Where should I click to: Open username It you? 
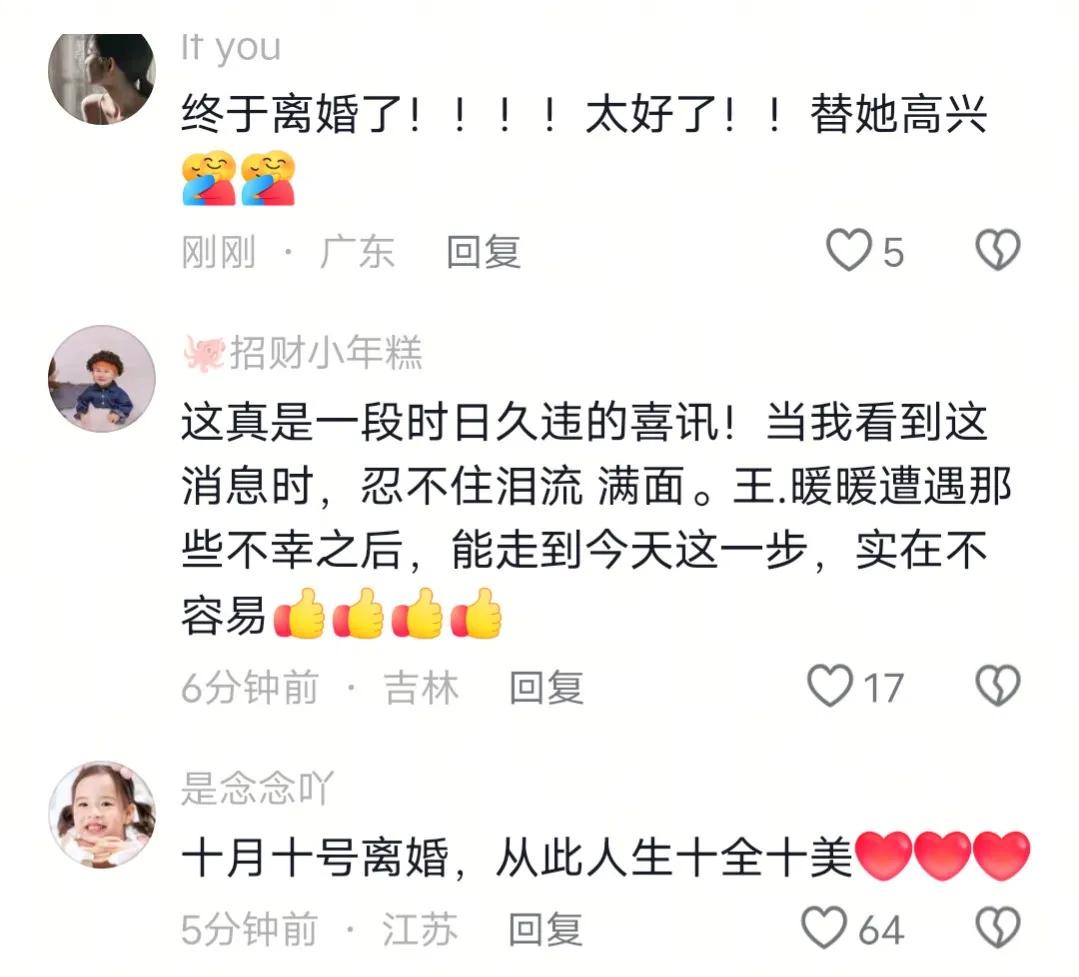click(x=231, y=48)
